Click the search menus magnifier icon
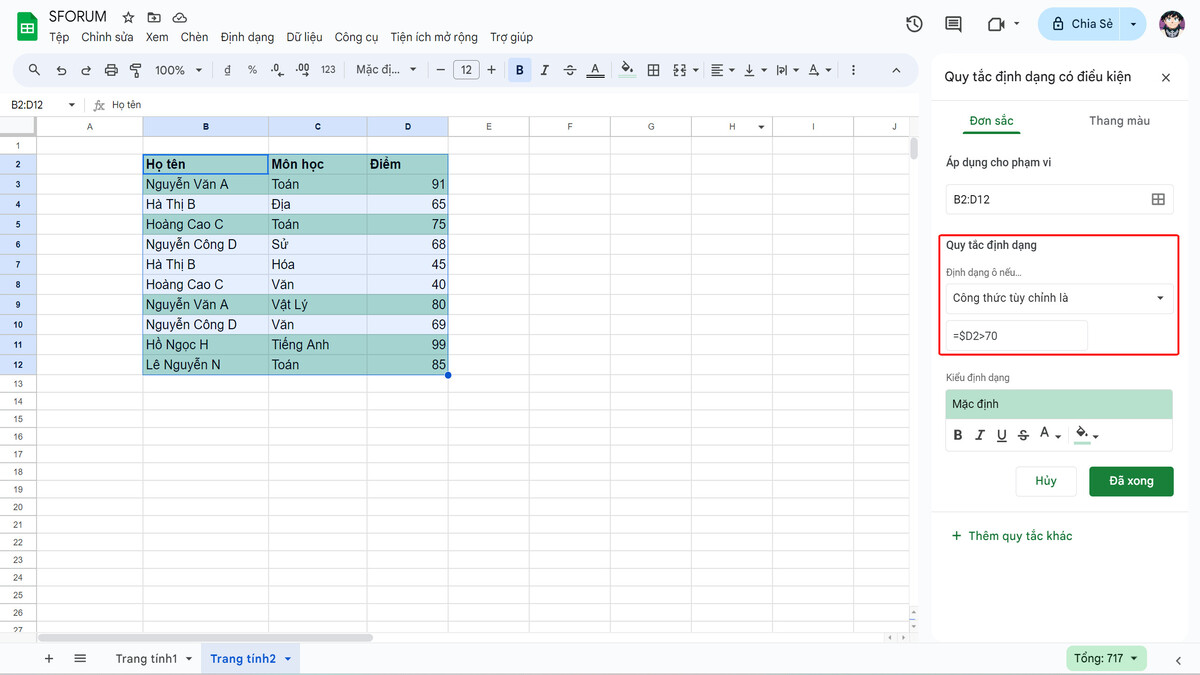Screen dimensions: 1200x675 (x=34, y=70)
